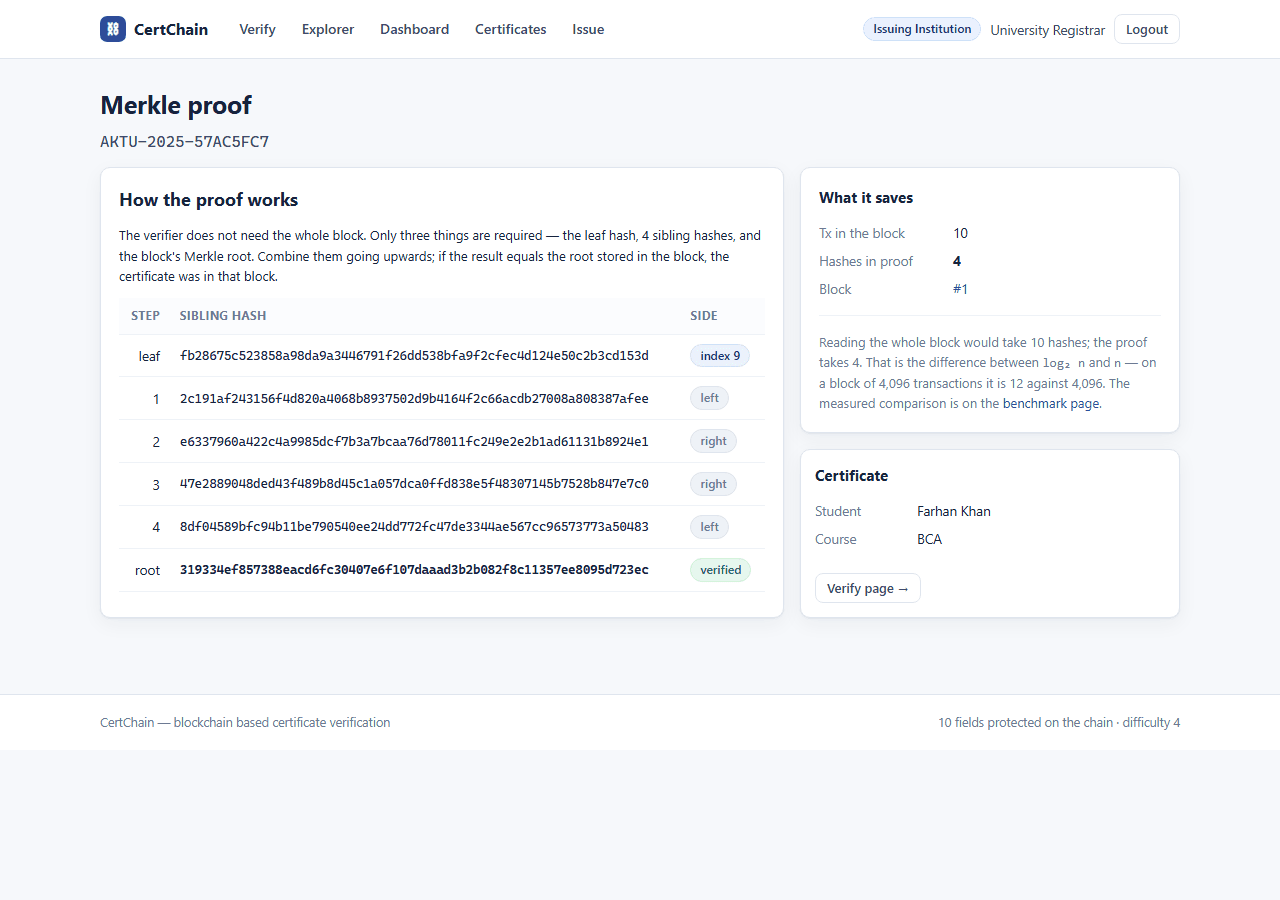Click the right badge in step 3 row
The width and height of the screenshot is (1280, 900).
pyautogui.click(x=713, y=484)
